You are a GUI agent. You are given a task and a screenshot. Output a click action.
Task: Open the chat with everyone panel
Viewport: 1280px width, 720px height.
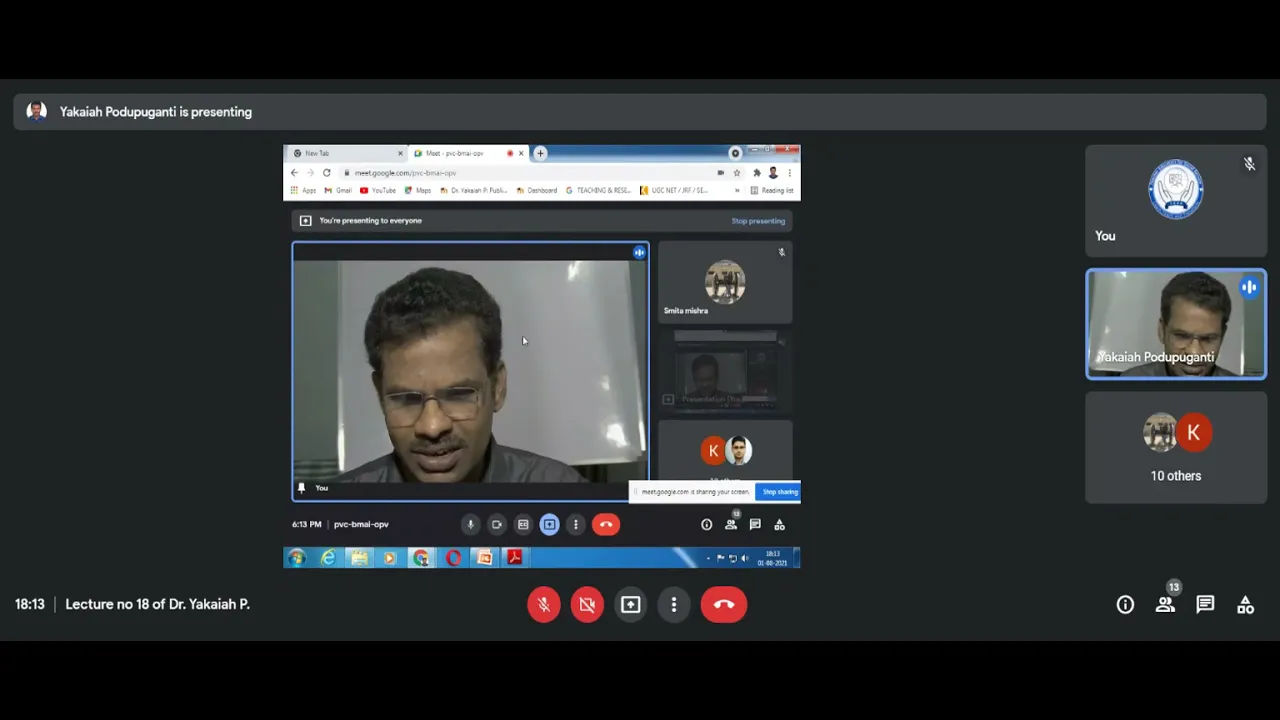point(1205,604)
